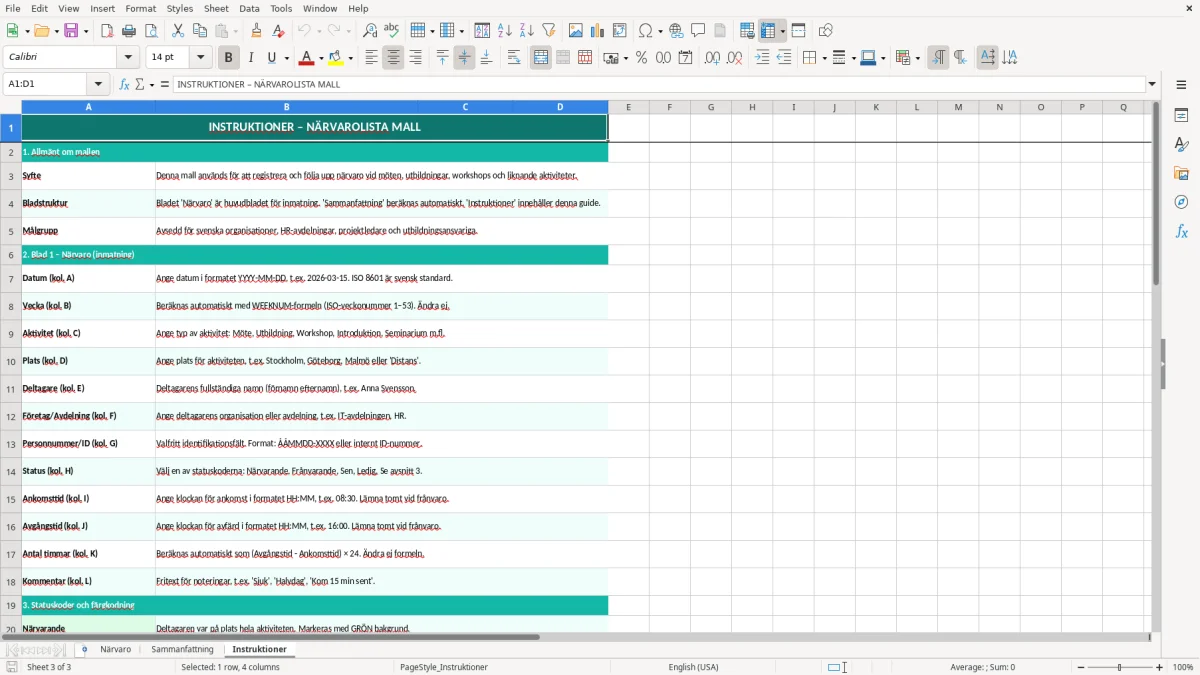Screen dimensions: 1200x675
Task: Sort ascending A to Z
Action: pyautogui.click(x=505, y=31)
